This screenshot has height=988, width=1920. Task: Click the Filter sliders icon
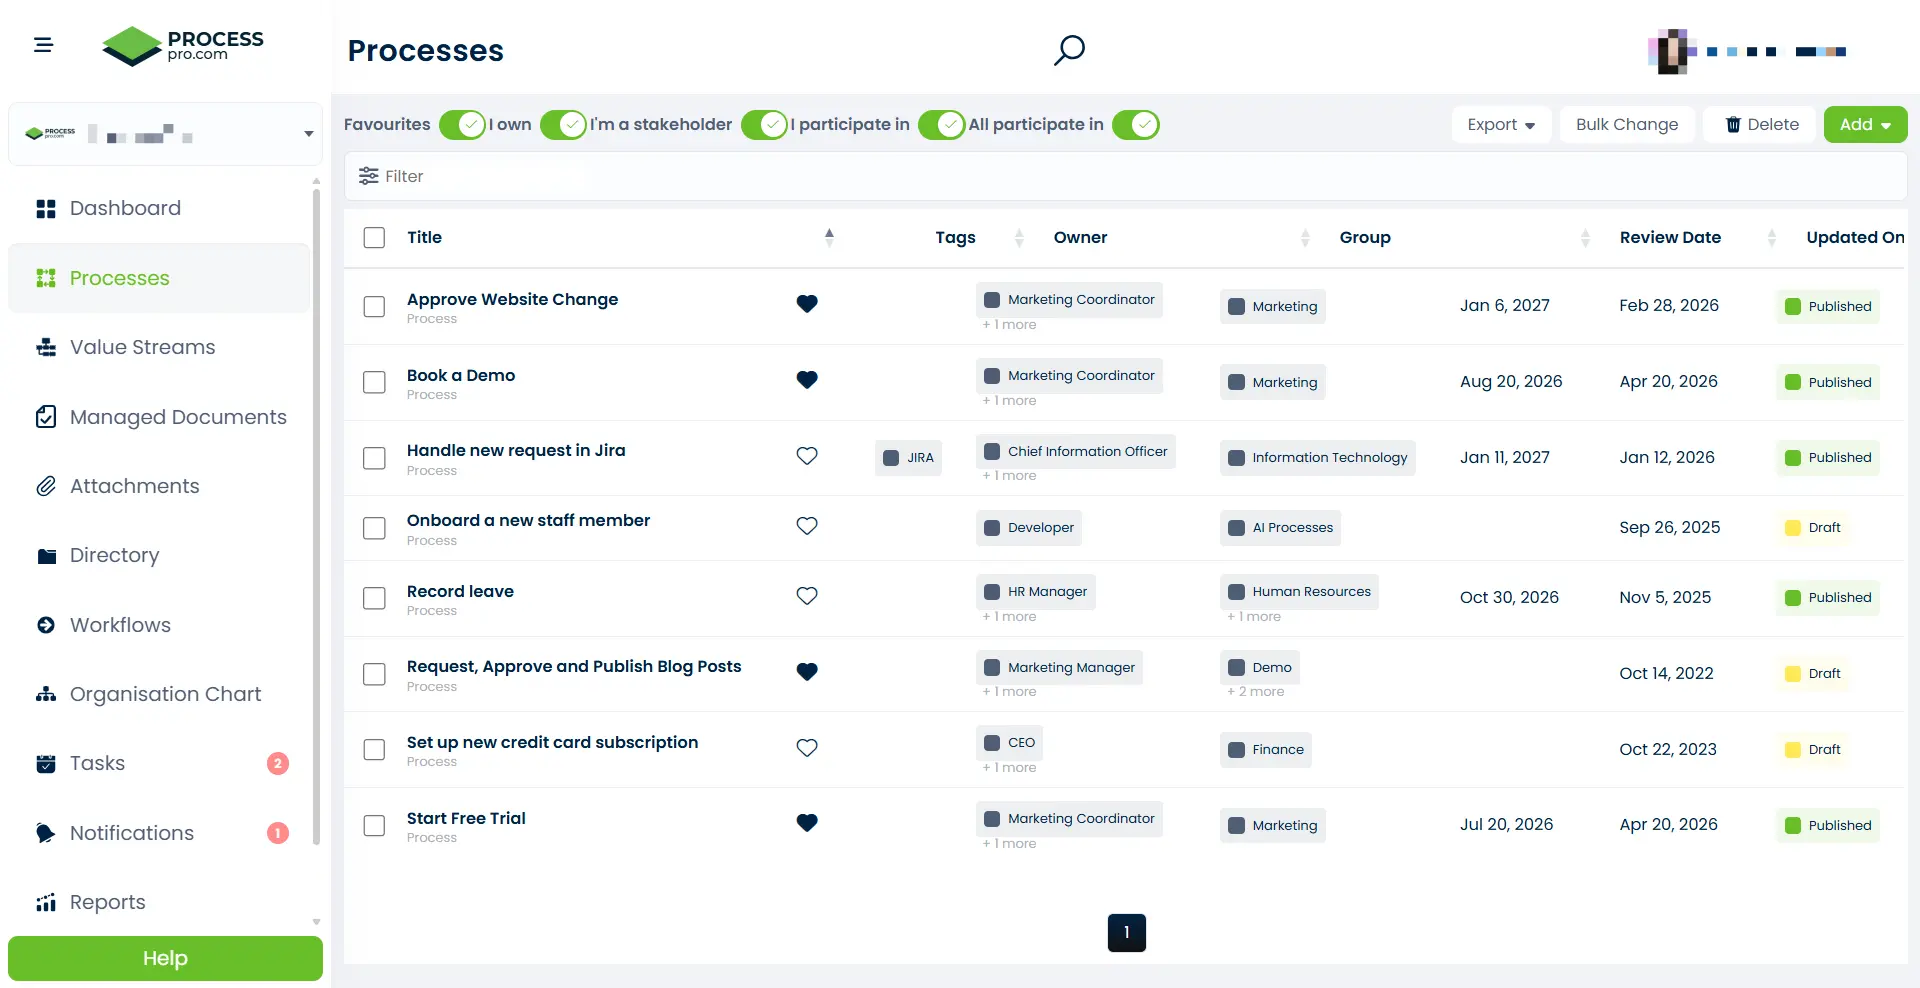369,176
